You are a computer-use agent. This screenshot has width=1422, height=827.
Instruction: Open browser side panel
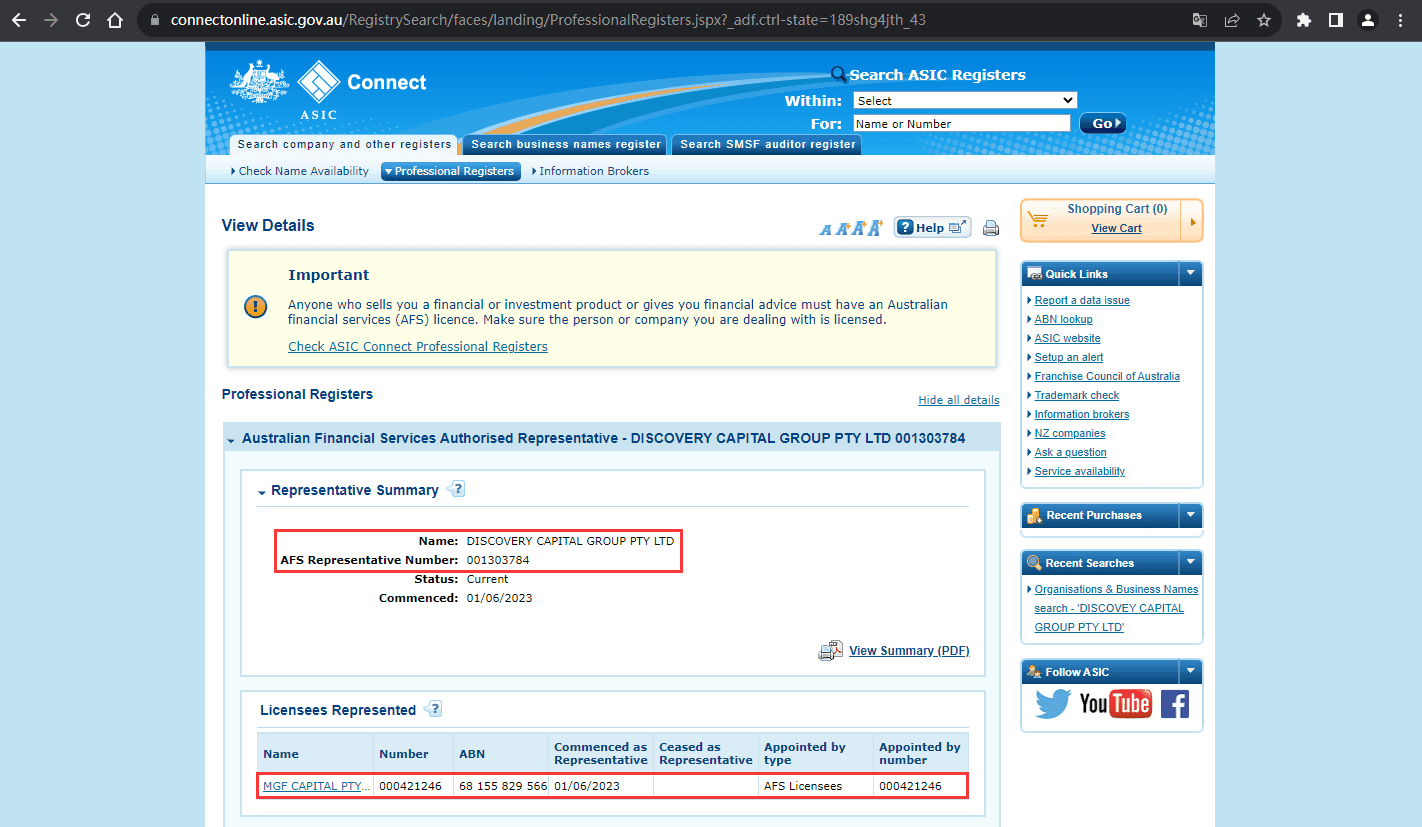[1335, 20]
